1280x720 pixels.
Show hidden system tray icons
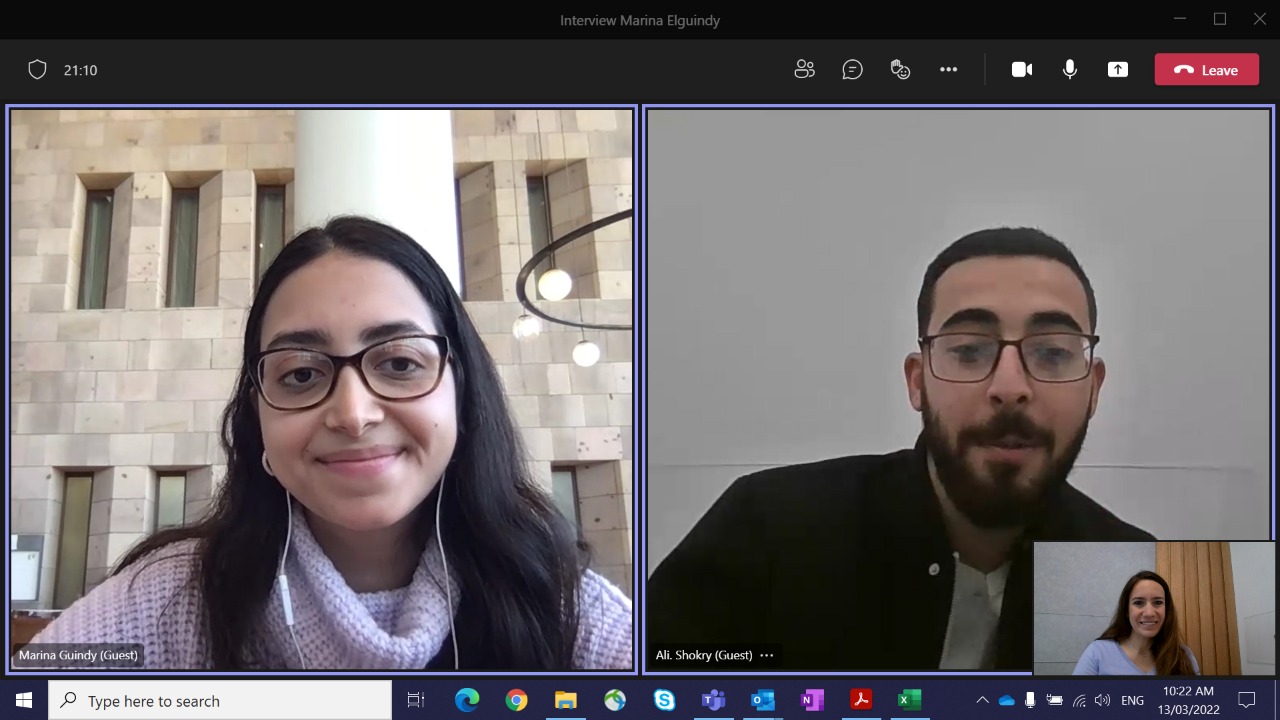(982, 700)
